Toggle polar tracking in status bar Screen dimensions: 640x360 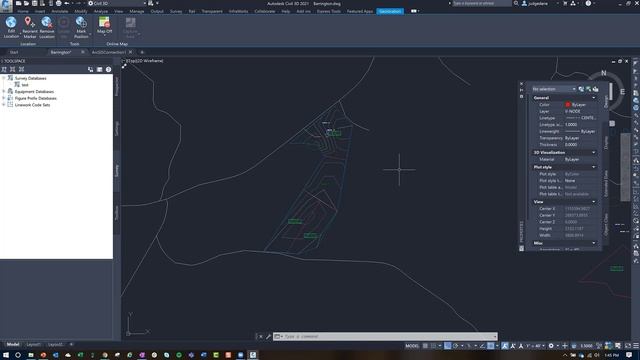[x=456, y=346]
